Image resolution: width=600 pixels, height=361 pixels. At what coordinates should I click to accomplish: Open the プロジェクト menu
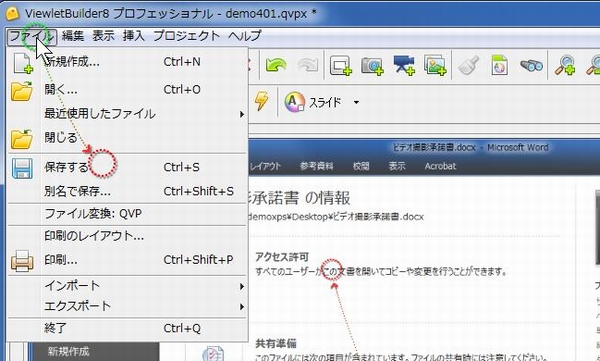186,36
